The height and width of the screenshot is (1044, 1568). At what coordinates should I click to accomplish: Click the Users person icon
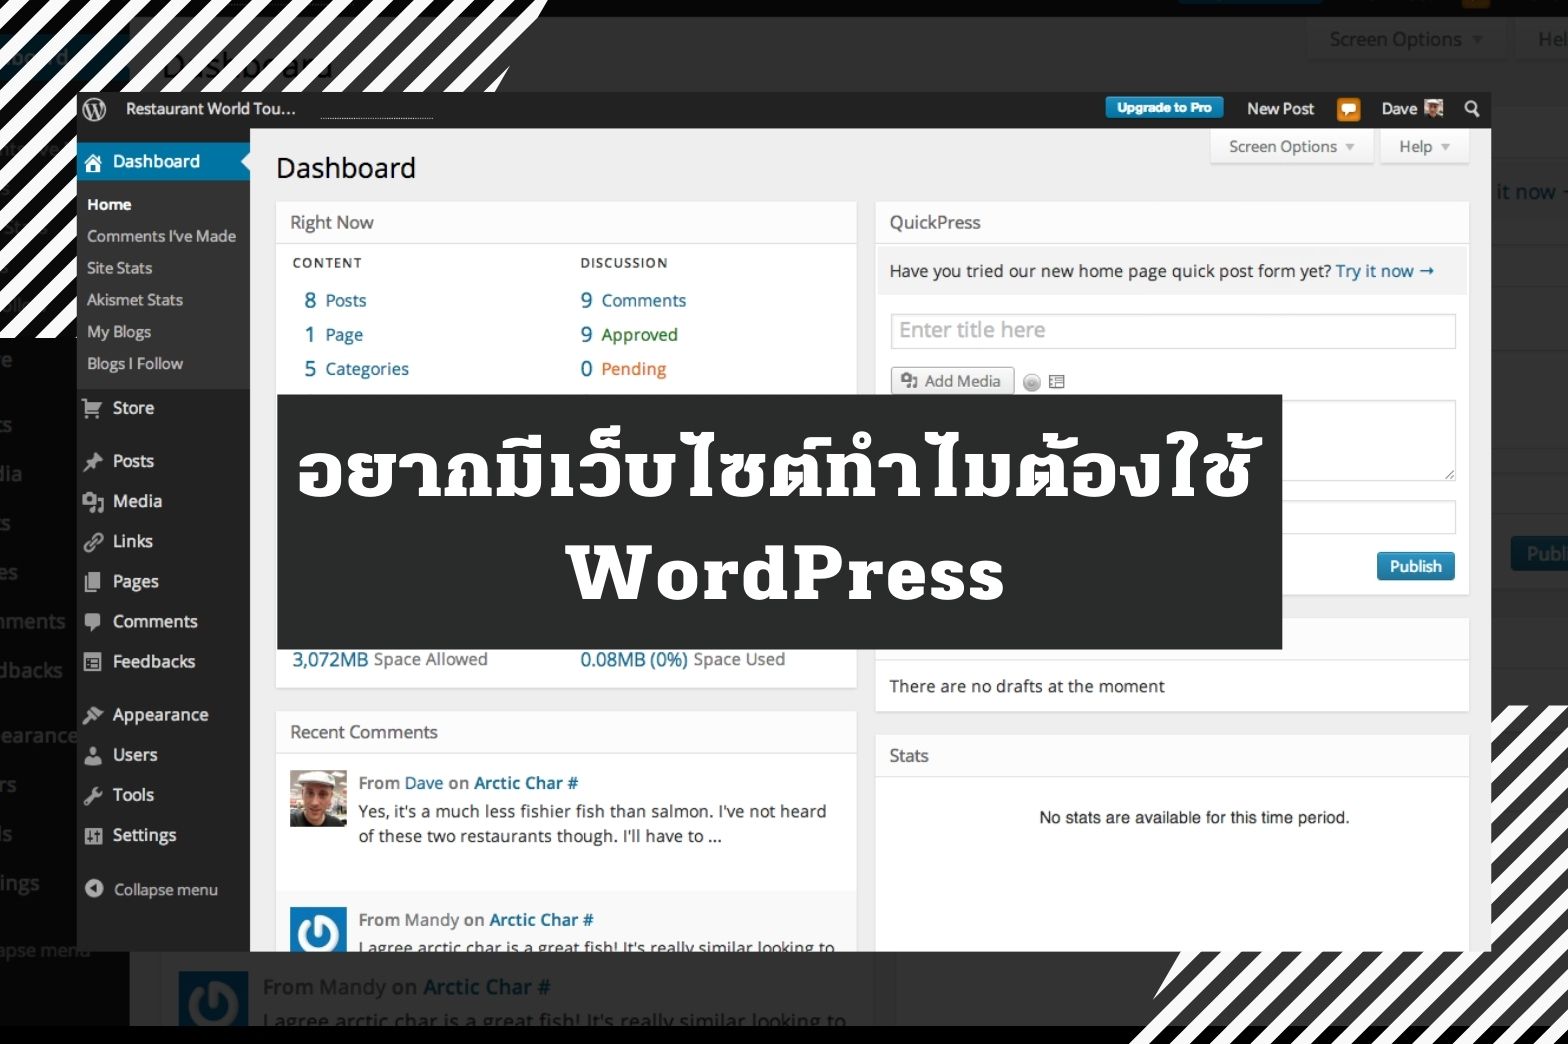(x=93, y=755)
